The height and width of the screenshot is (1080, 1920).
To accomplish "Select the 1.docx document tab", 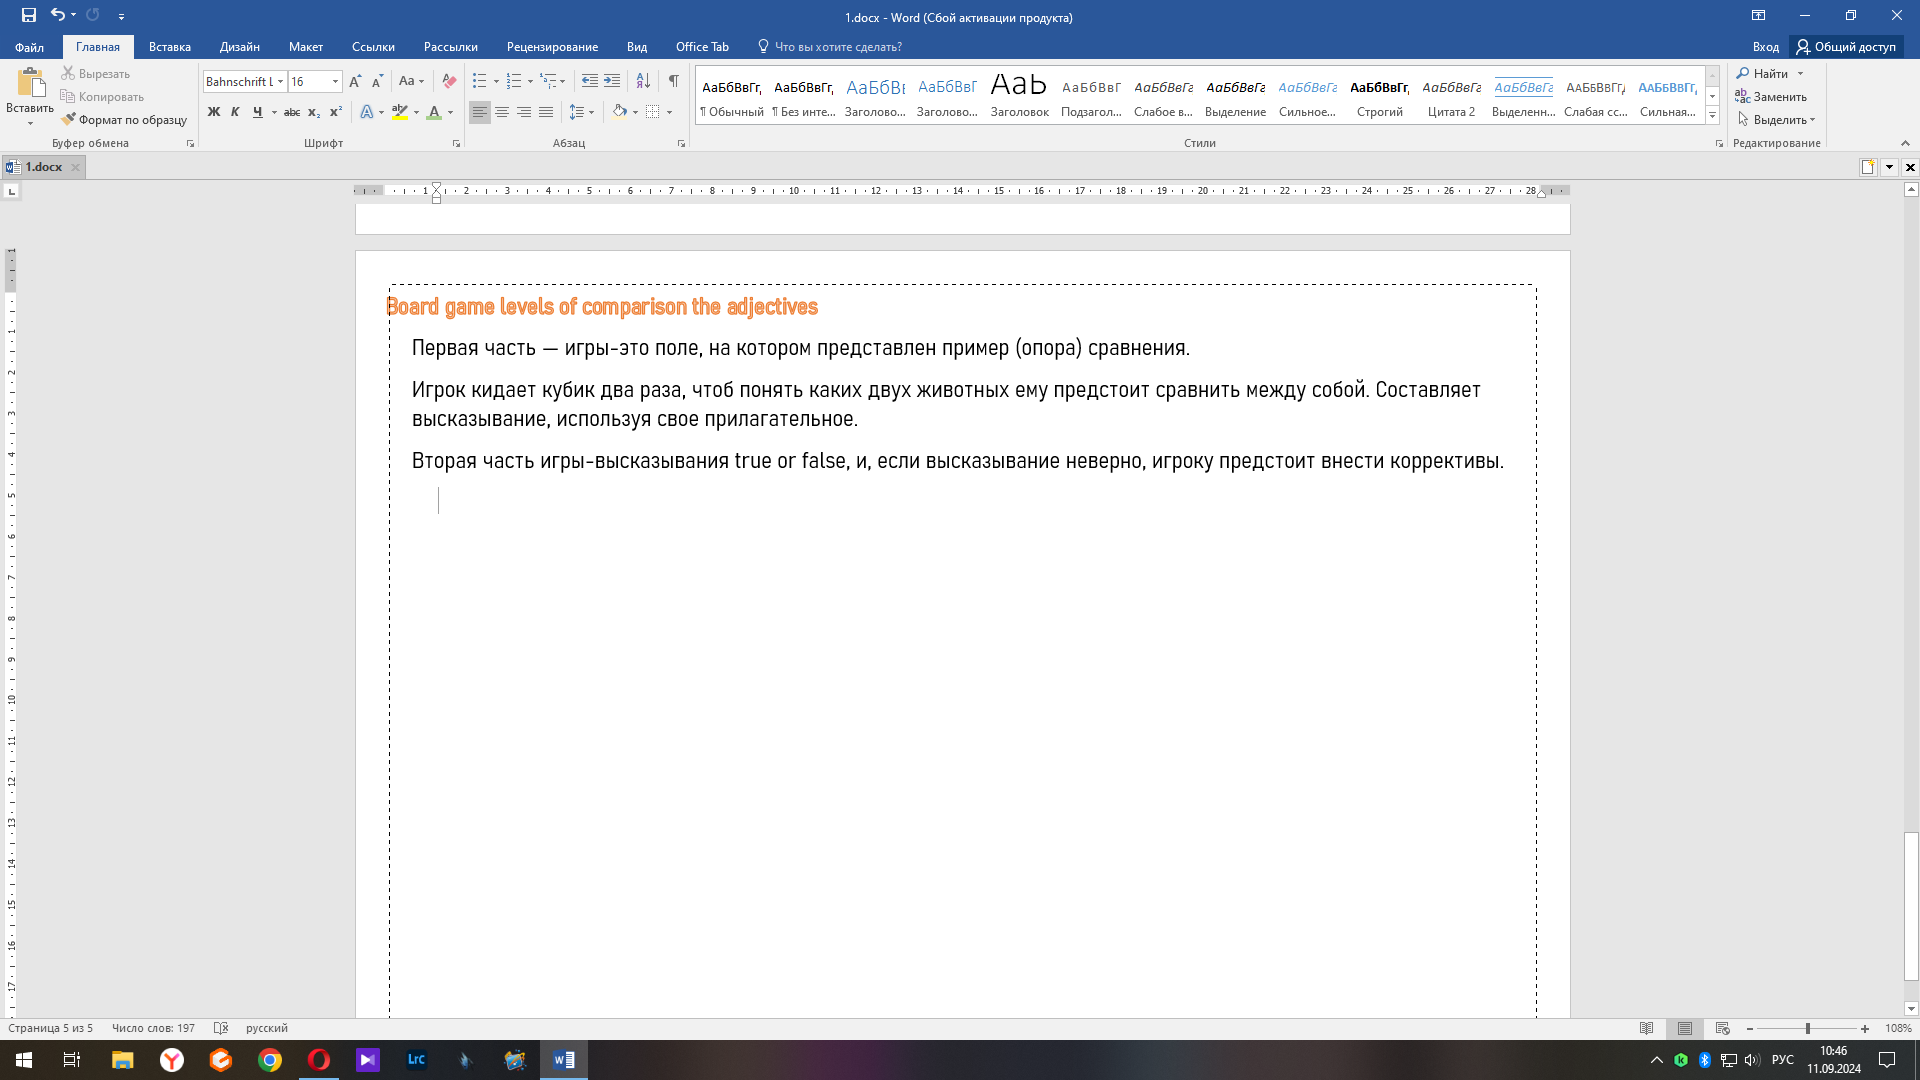I will [43, 167].
